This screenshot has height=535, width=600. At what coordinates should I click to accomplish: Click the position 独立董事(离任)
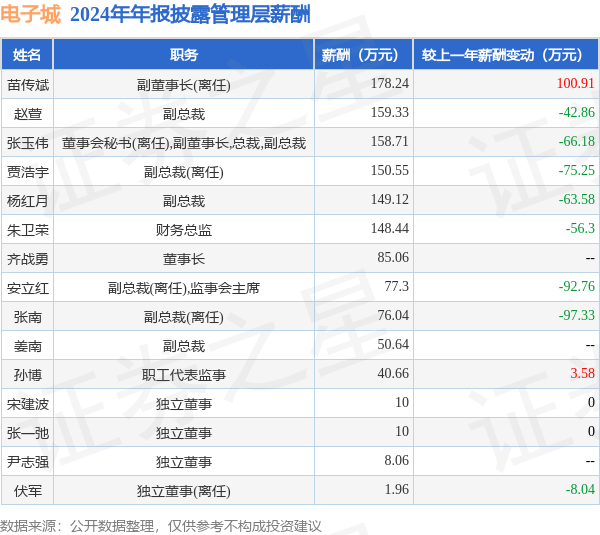click(184, 491)
